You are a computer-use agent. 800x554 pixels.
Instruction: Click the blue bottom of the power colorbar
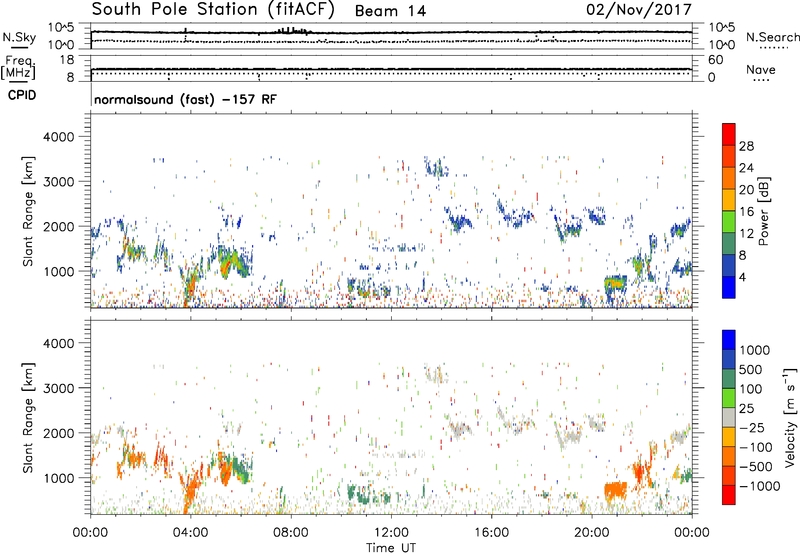pos(729,287)
